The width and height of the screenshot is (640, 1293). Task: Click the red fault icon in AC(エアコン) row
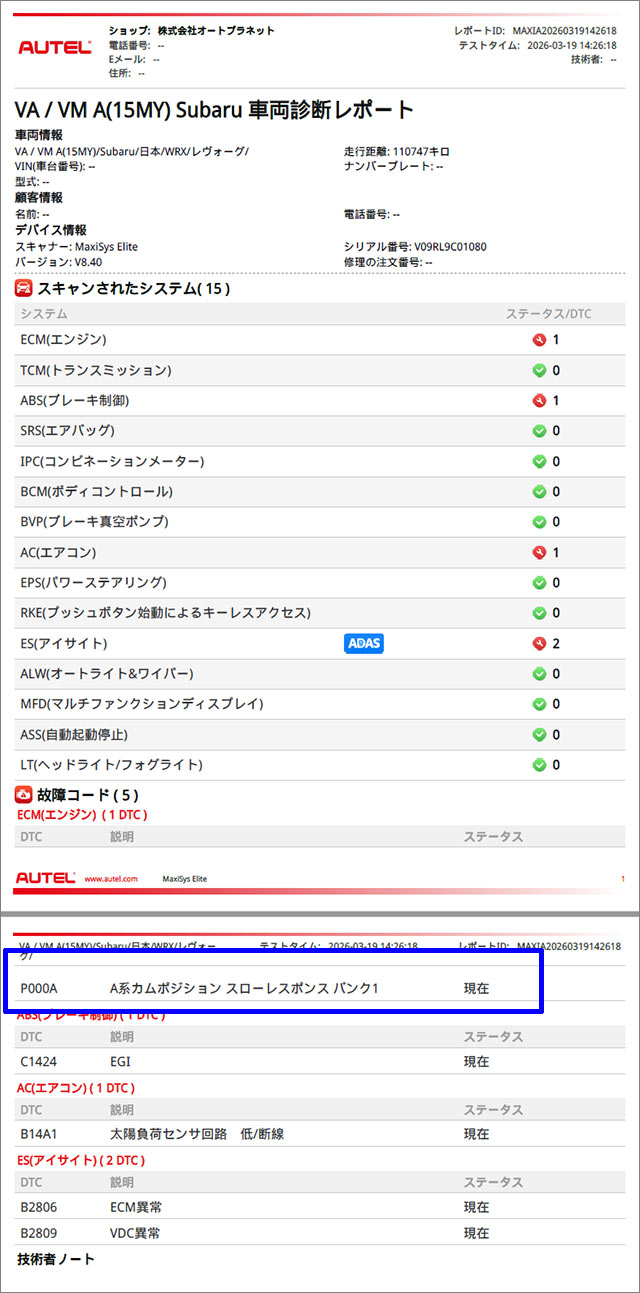(539, 552)
